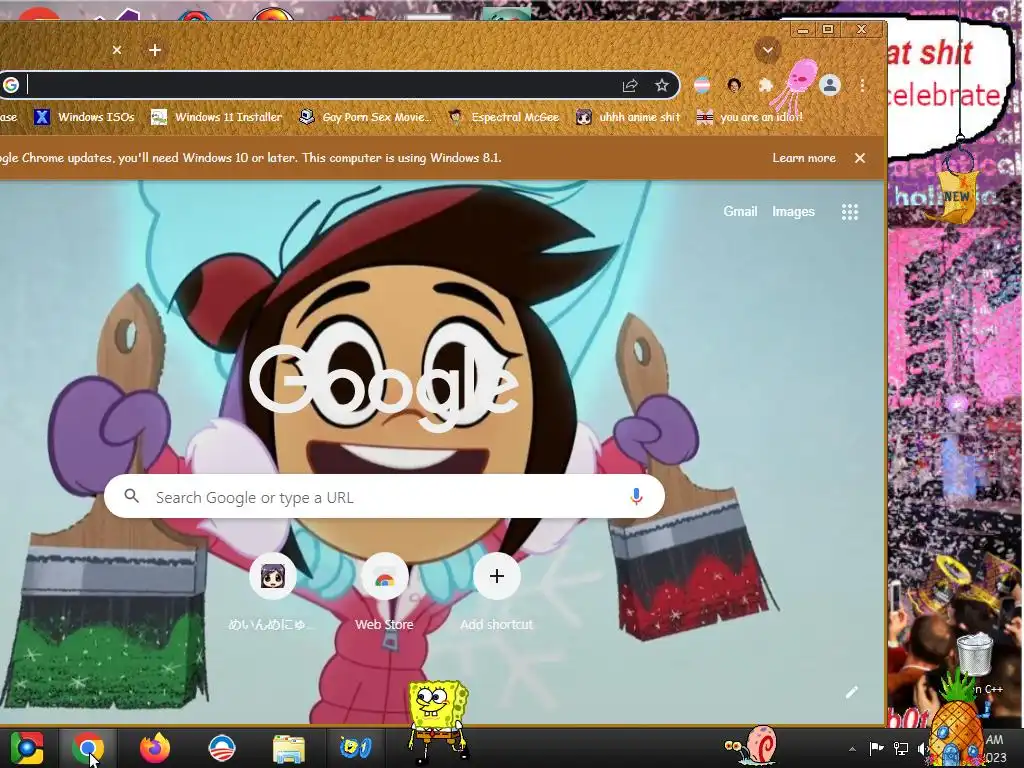
Task: Open you are an idiot bookmark
Action: click(750, 117)
